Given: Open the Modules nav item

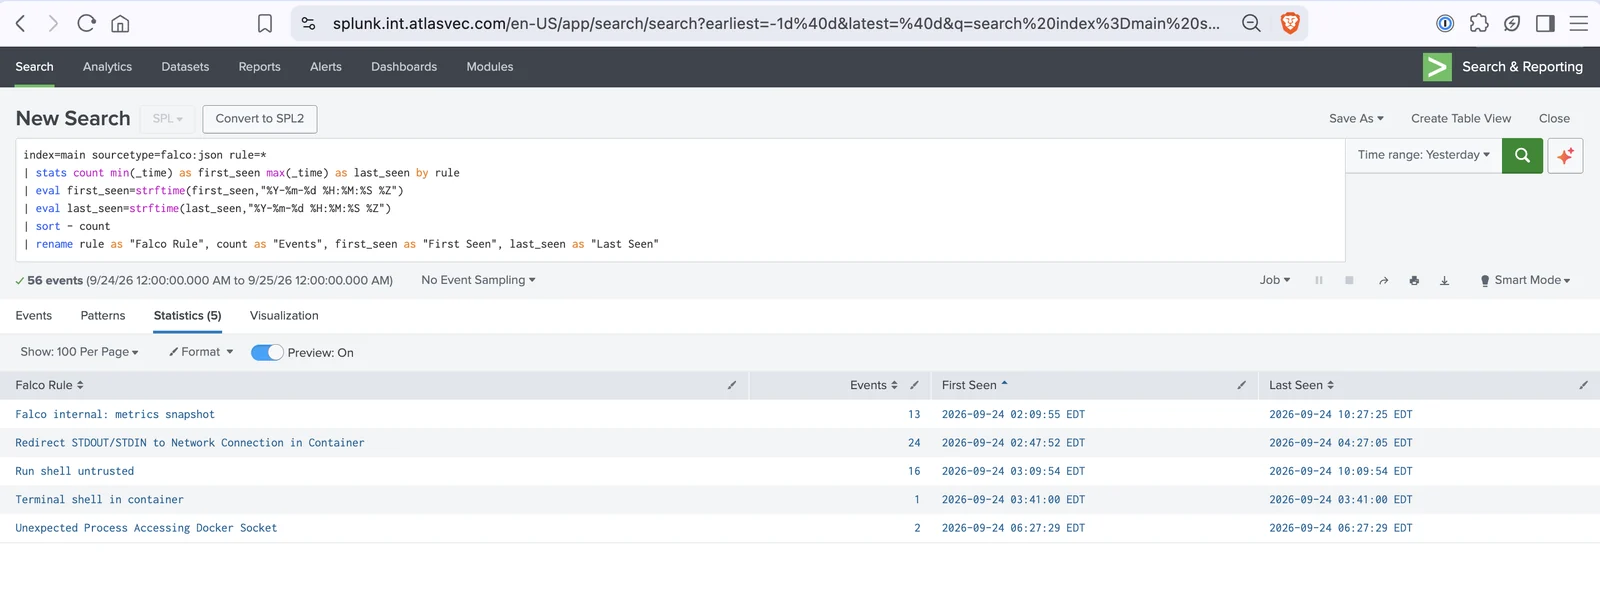Looking at the screenshot, I should [490, 67].
